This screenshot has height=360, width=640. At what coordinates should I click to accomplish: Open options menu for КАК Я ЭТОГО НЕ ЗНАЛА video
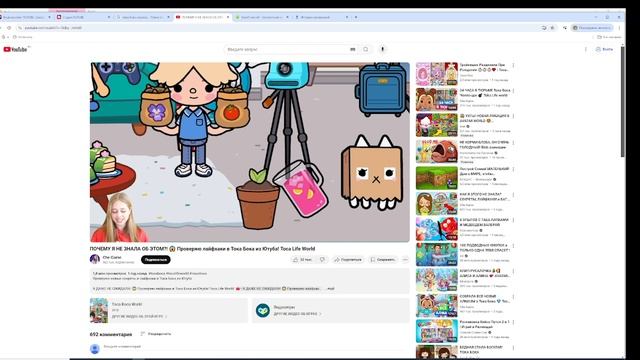(x=513, y=195)
